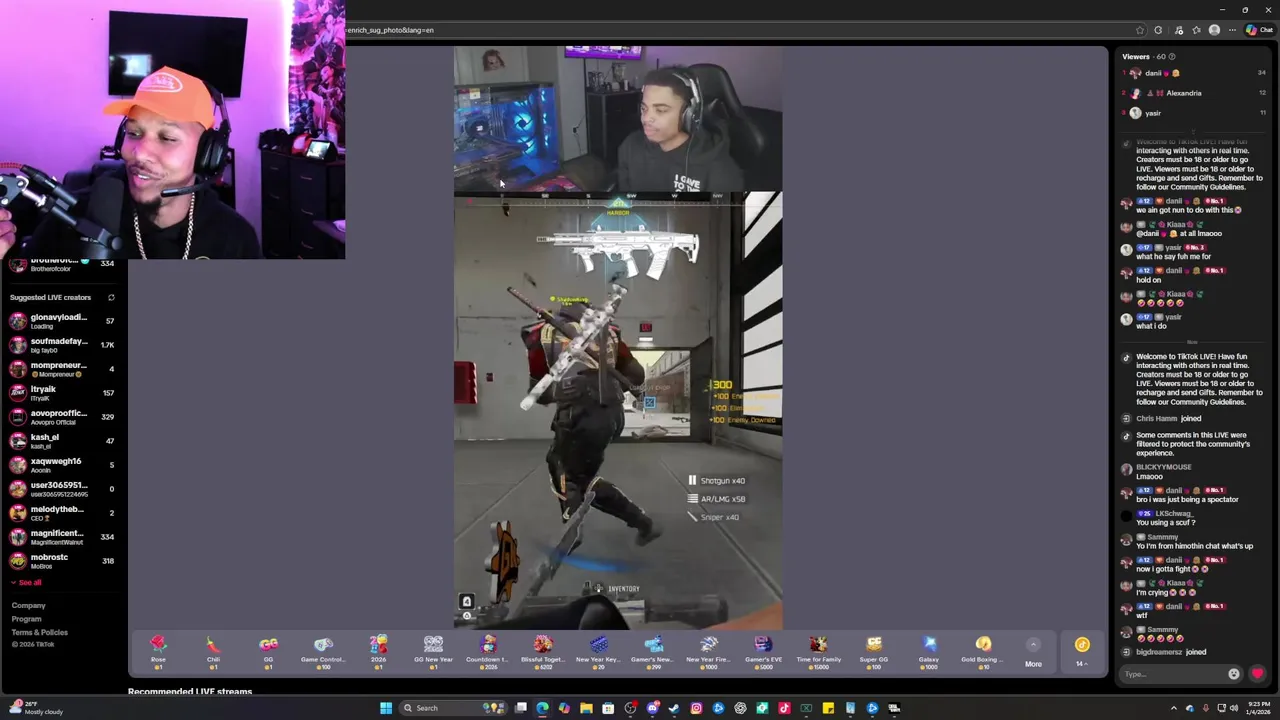The image size is (1280, 720).
Task: Open xaqwwegh16 live creator entry
Action: coord(62,465)
